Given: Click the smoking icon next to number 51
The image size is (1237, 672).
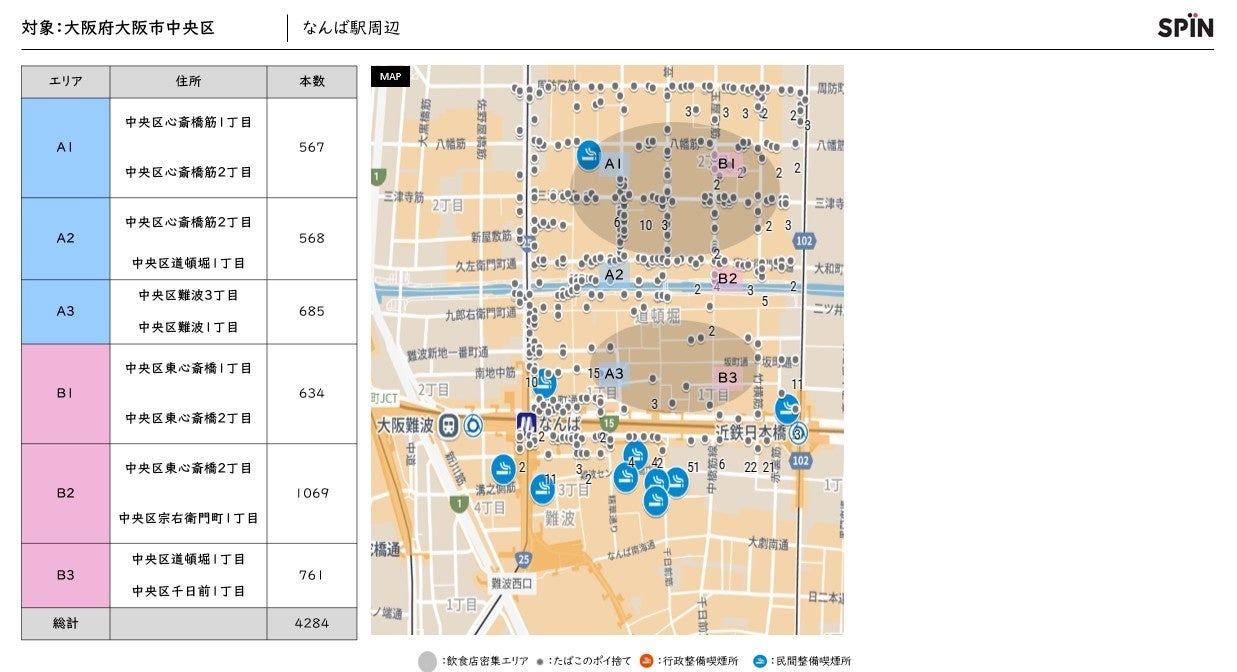Looking at the screenshot, I should (677, 482).
